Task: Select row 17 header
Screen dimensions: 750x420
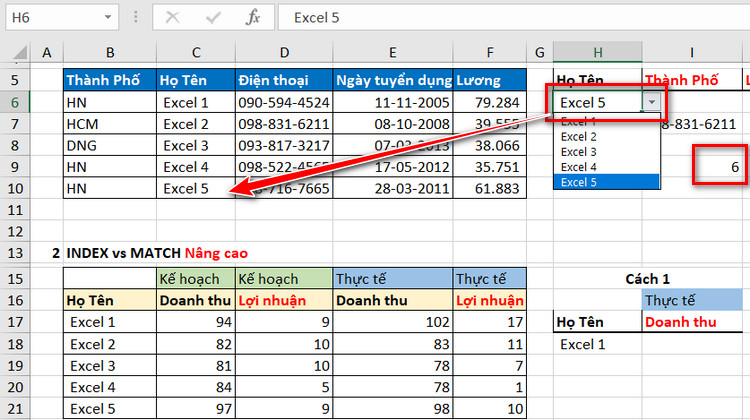Action: [15, 322]
